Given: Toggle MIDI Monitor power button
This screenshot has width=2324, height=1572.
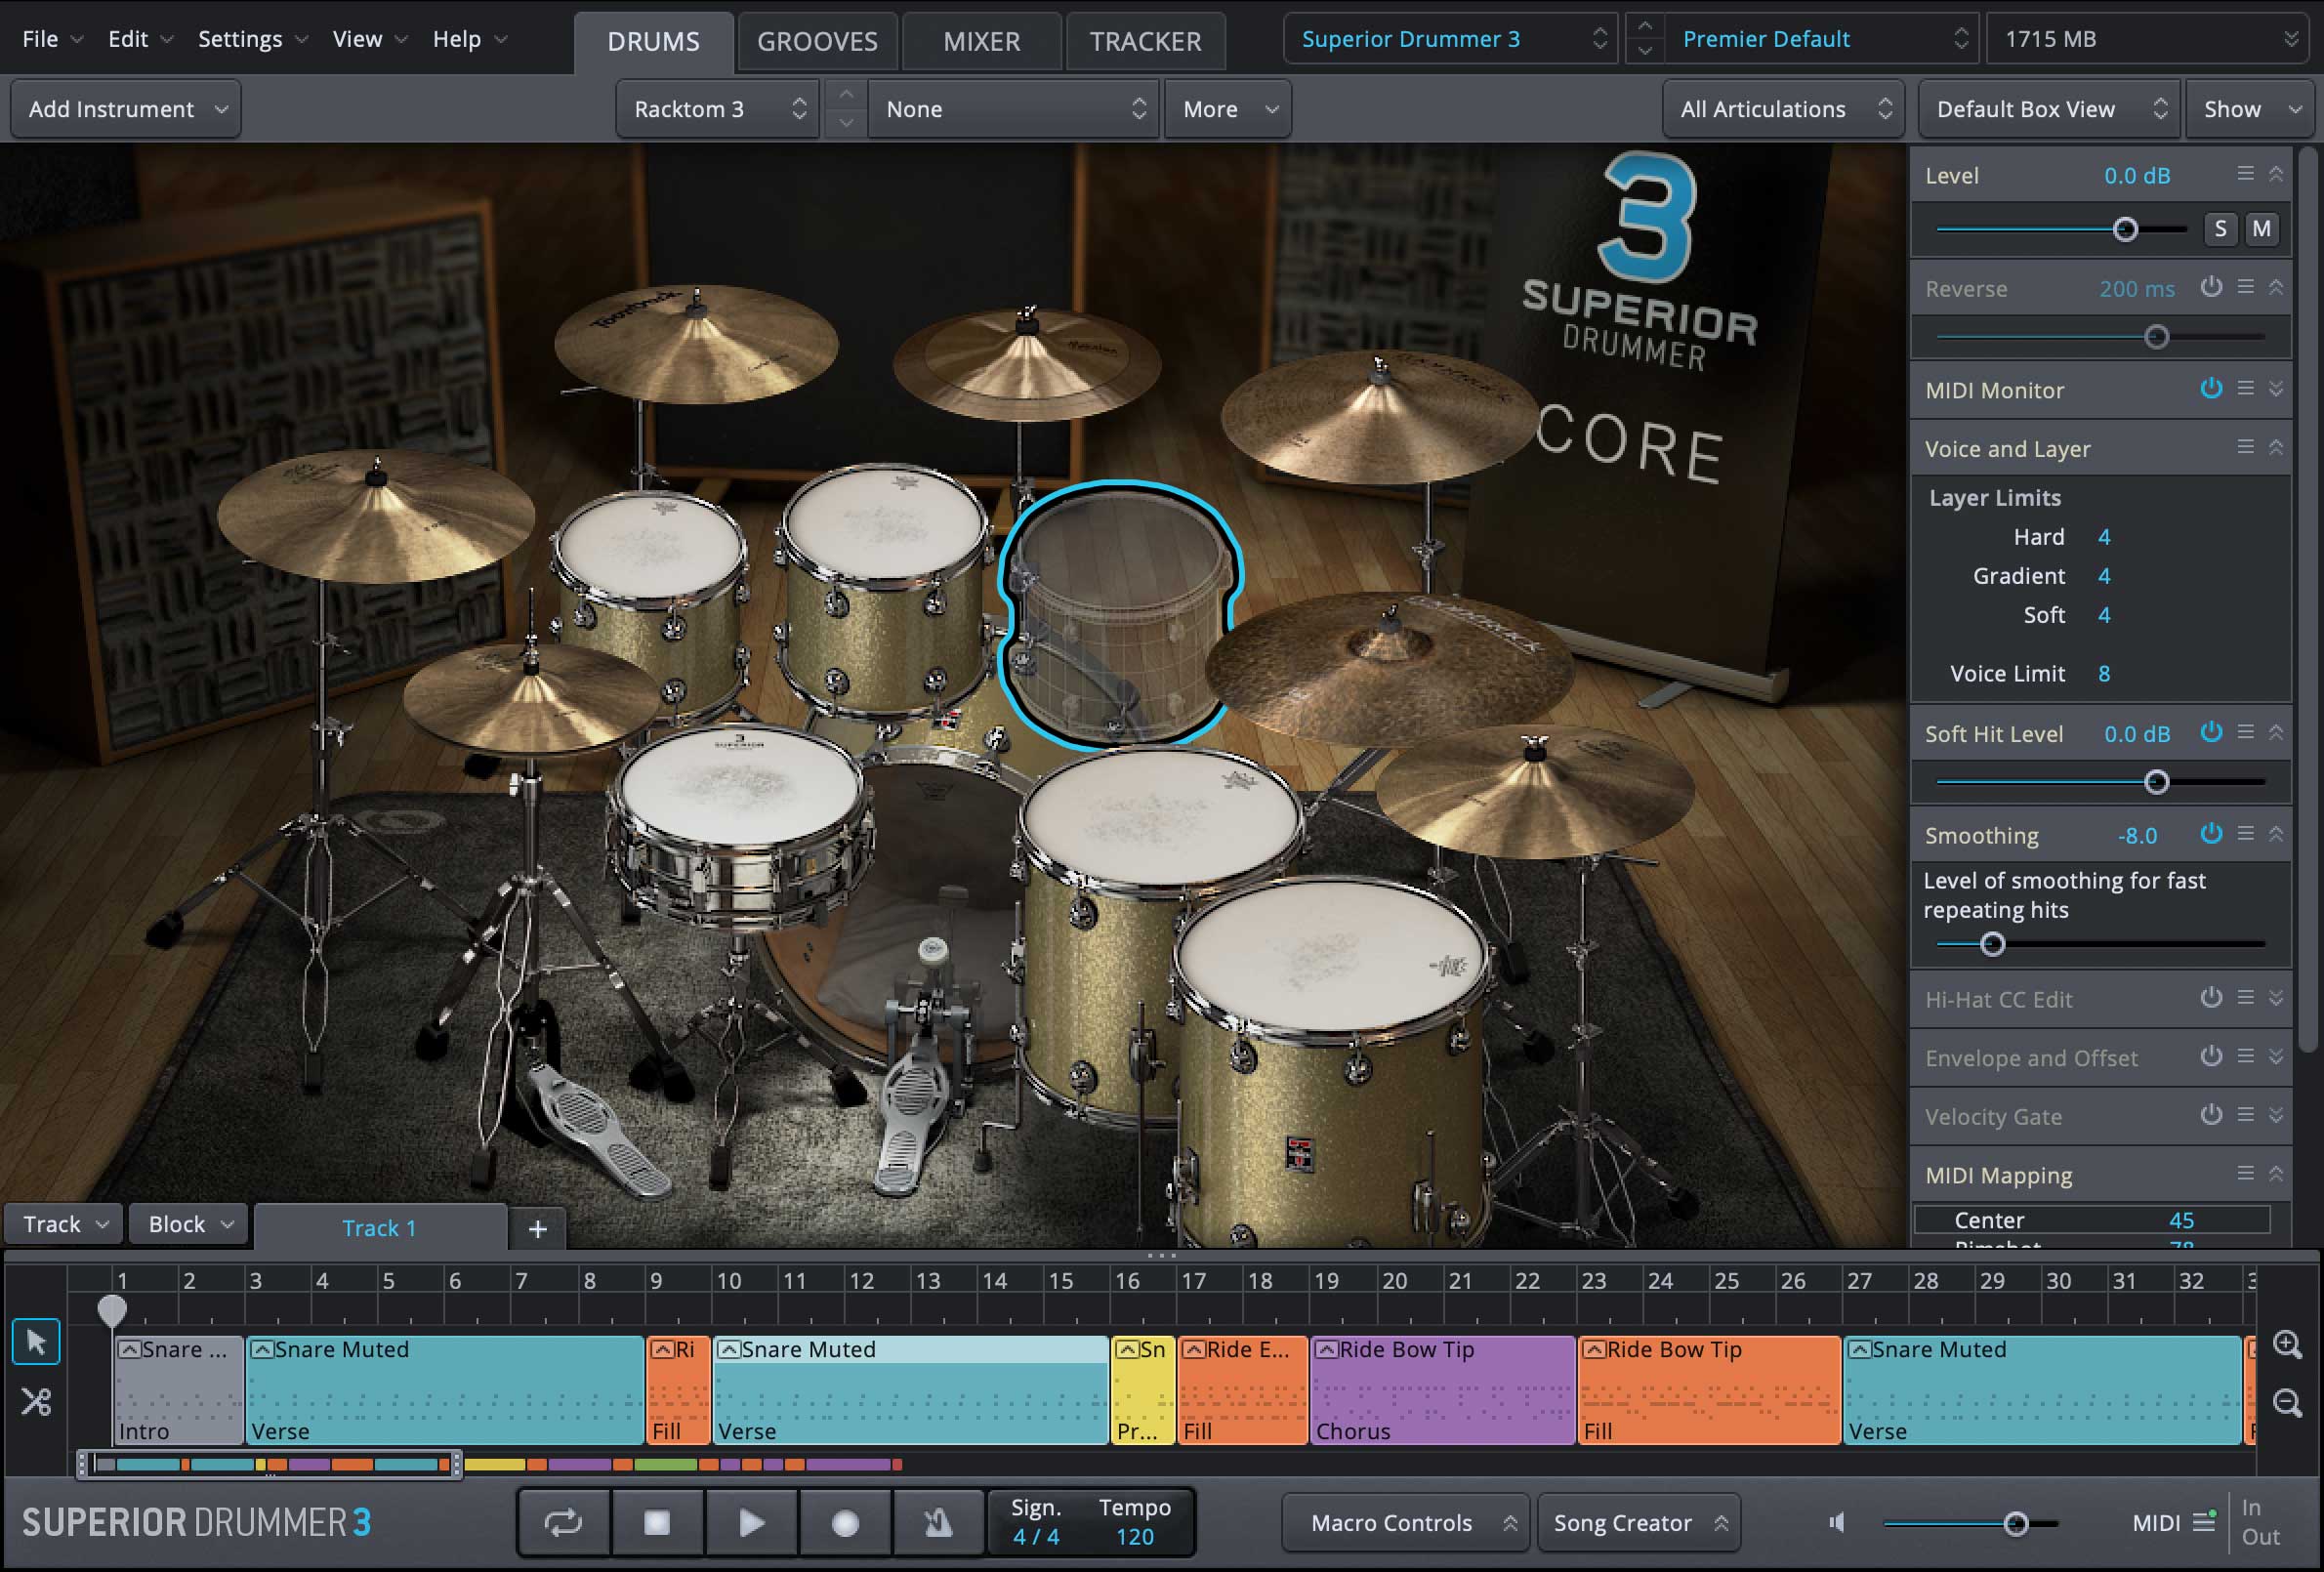Looking at the screenshot, I should pyautogui.click(x=2211, y=389).
